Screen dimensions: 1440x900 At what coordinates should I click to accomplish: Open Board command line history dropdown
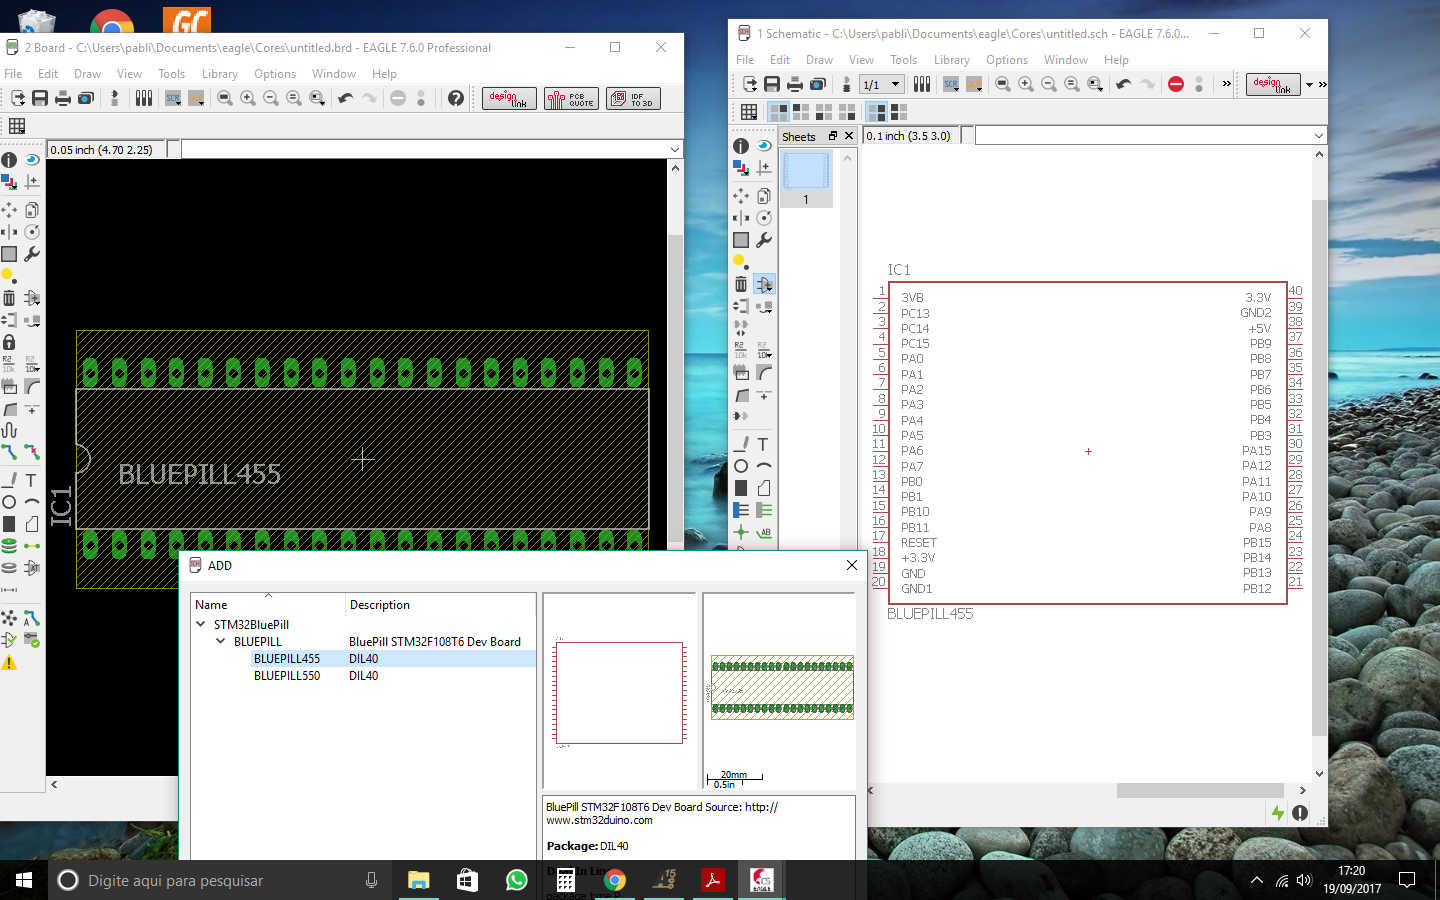click(x=674, y=149)
